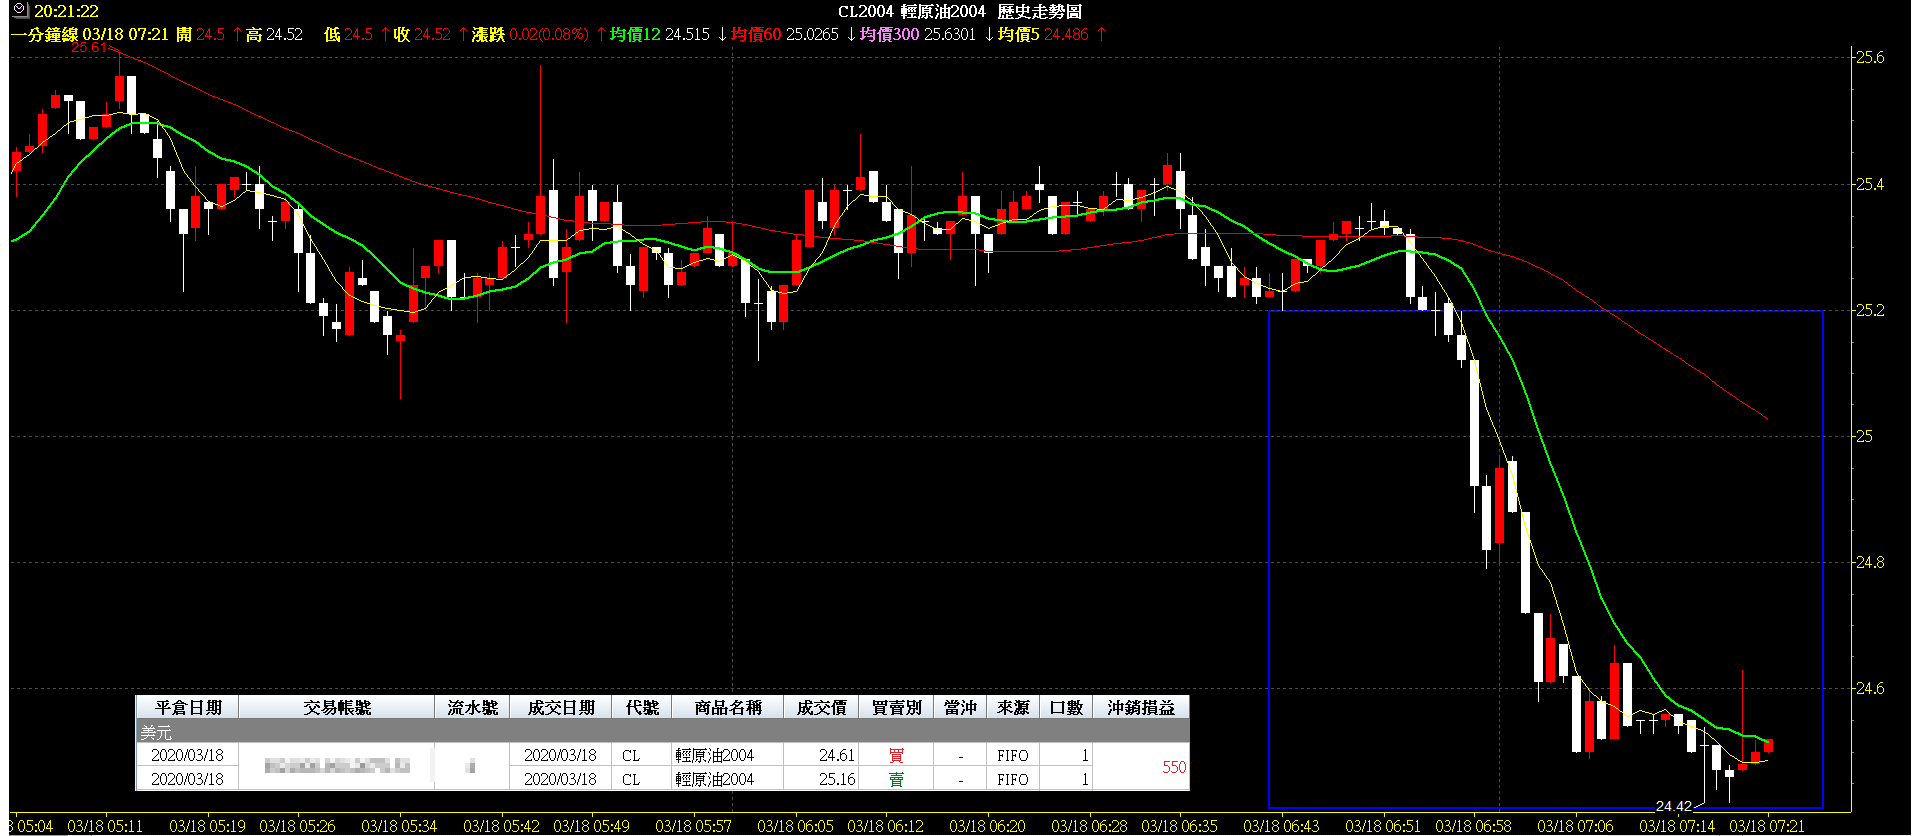
Task: Click 輕原油2004 in the 24.61 row
Action: coord(715,755)
